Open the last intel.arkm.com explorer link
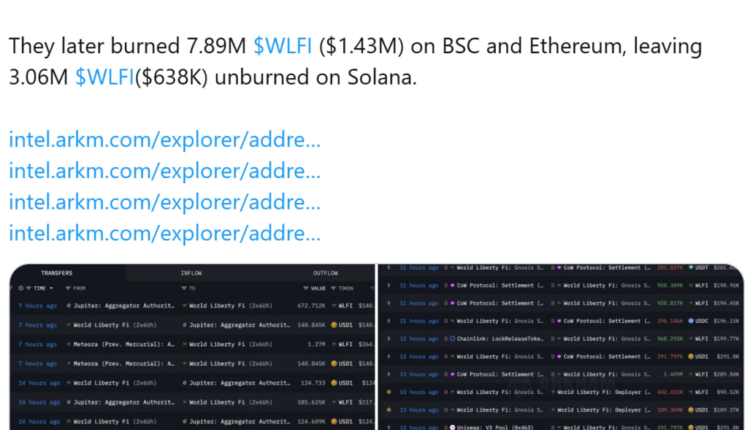The image size is (750, 430). click(x=165, y=233)
